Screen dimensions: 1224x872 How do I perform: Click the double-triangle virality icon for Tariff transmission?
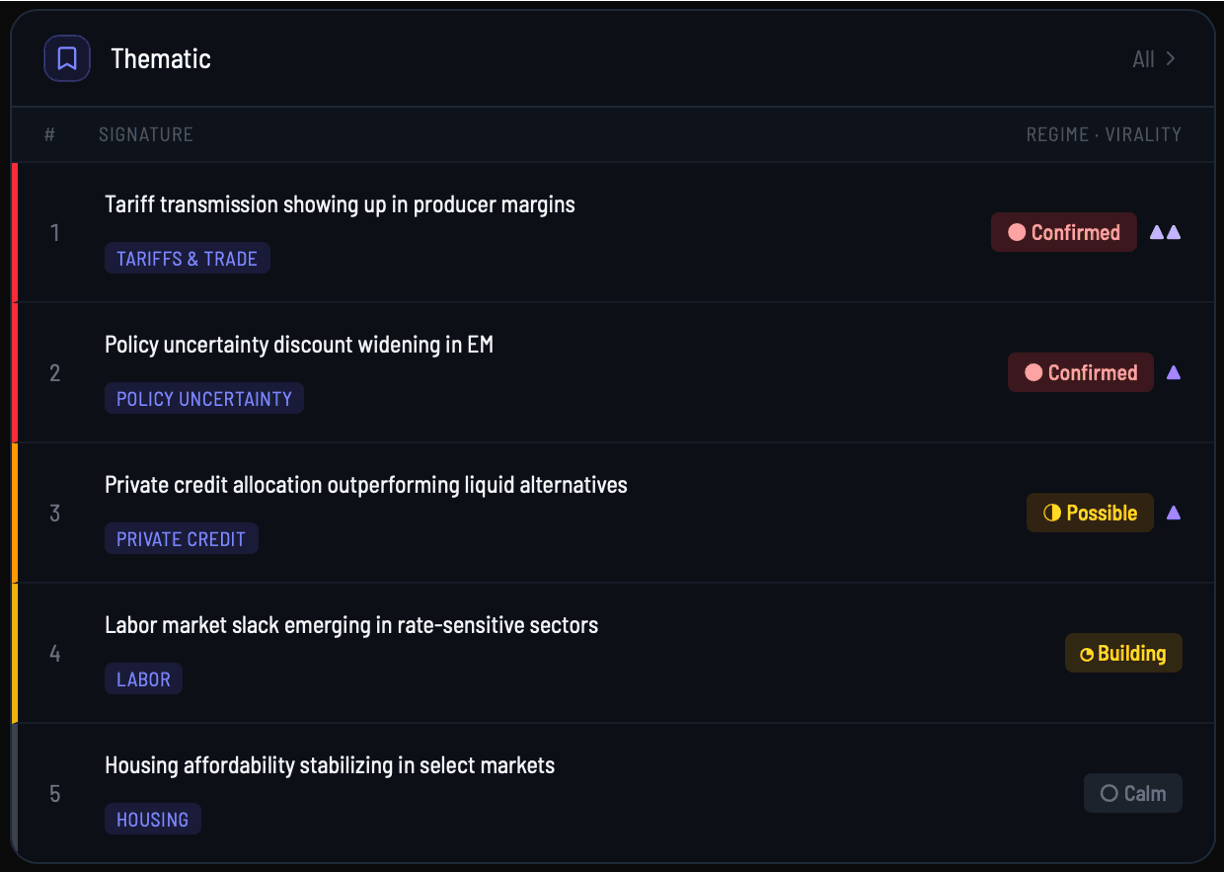(1166, 232)
